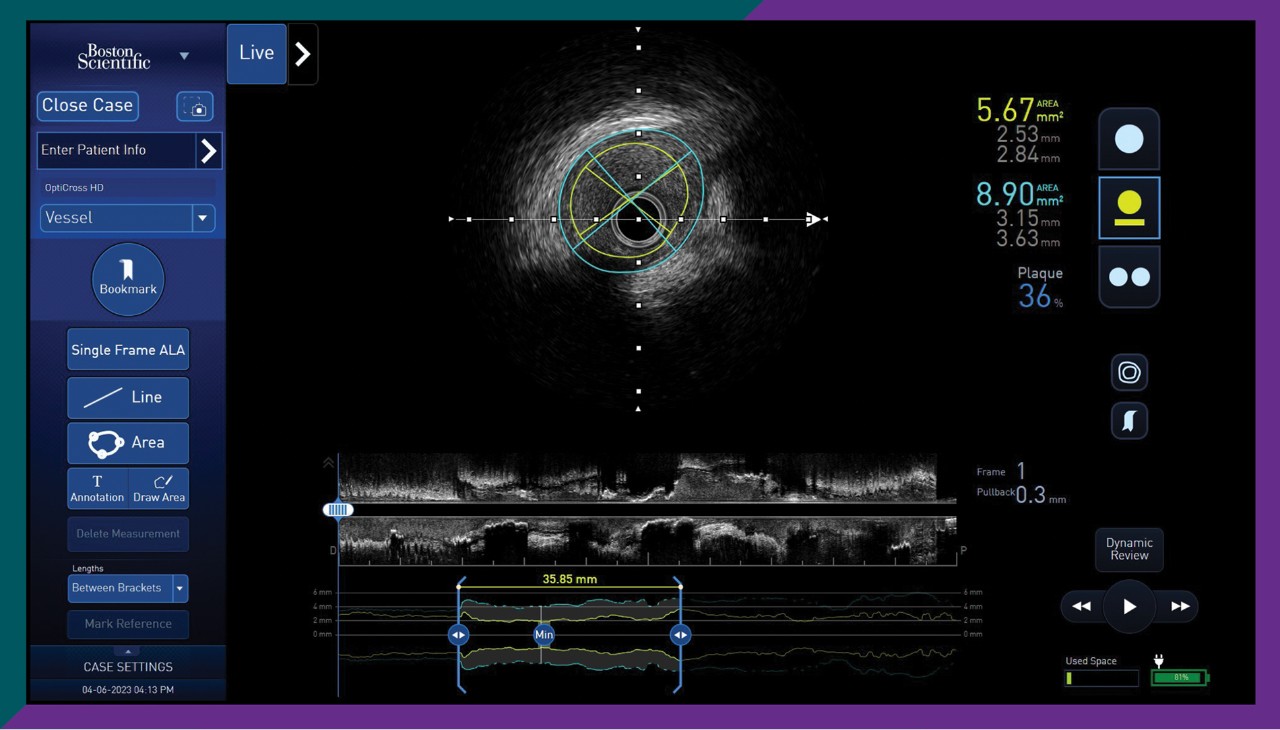Select the Area measurement tool
1280x730 pixels.
(x=128, y=442)
